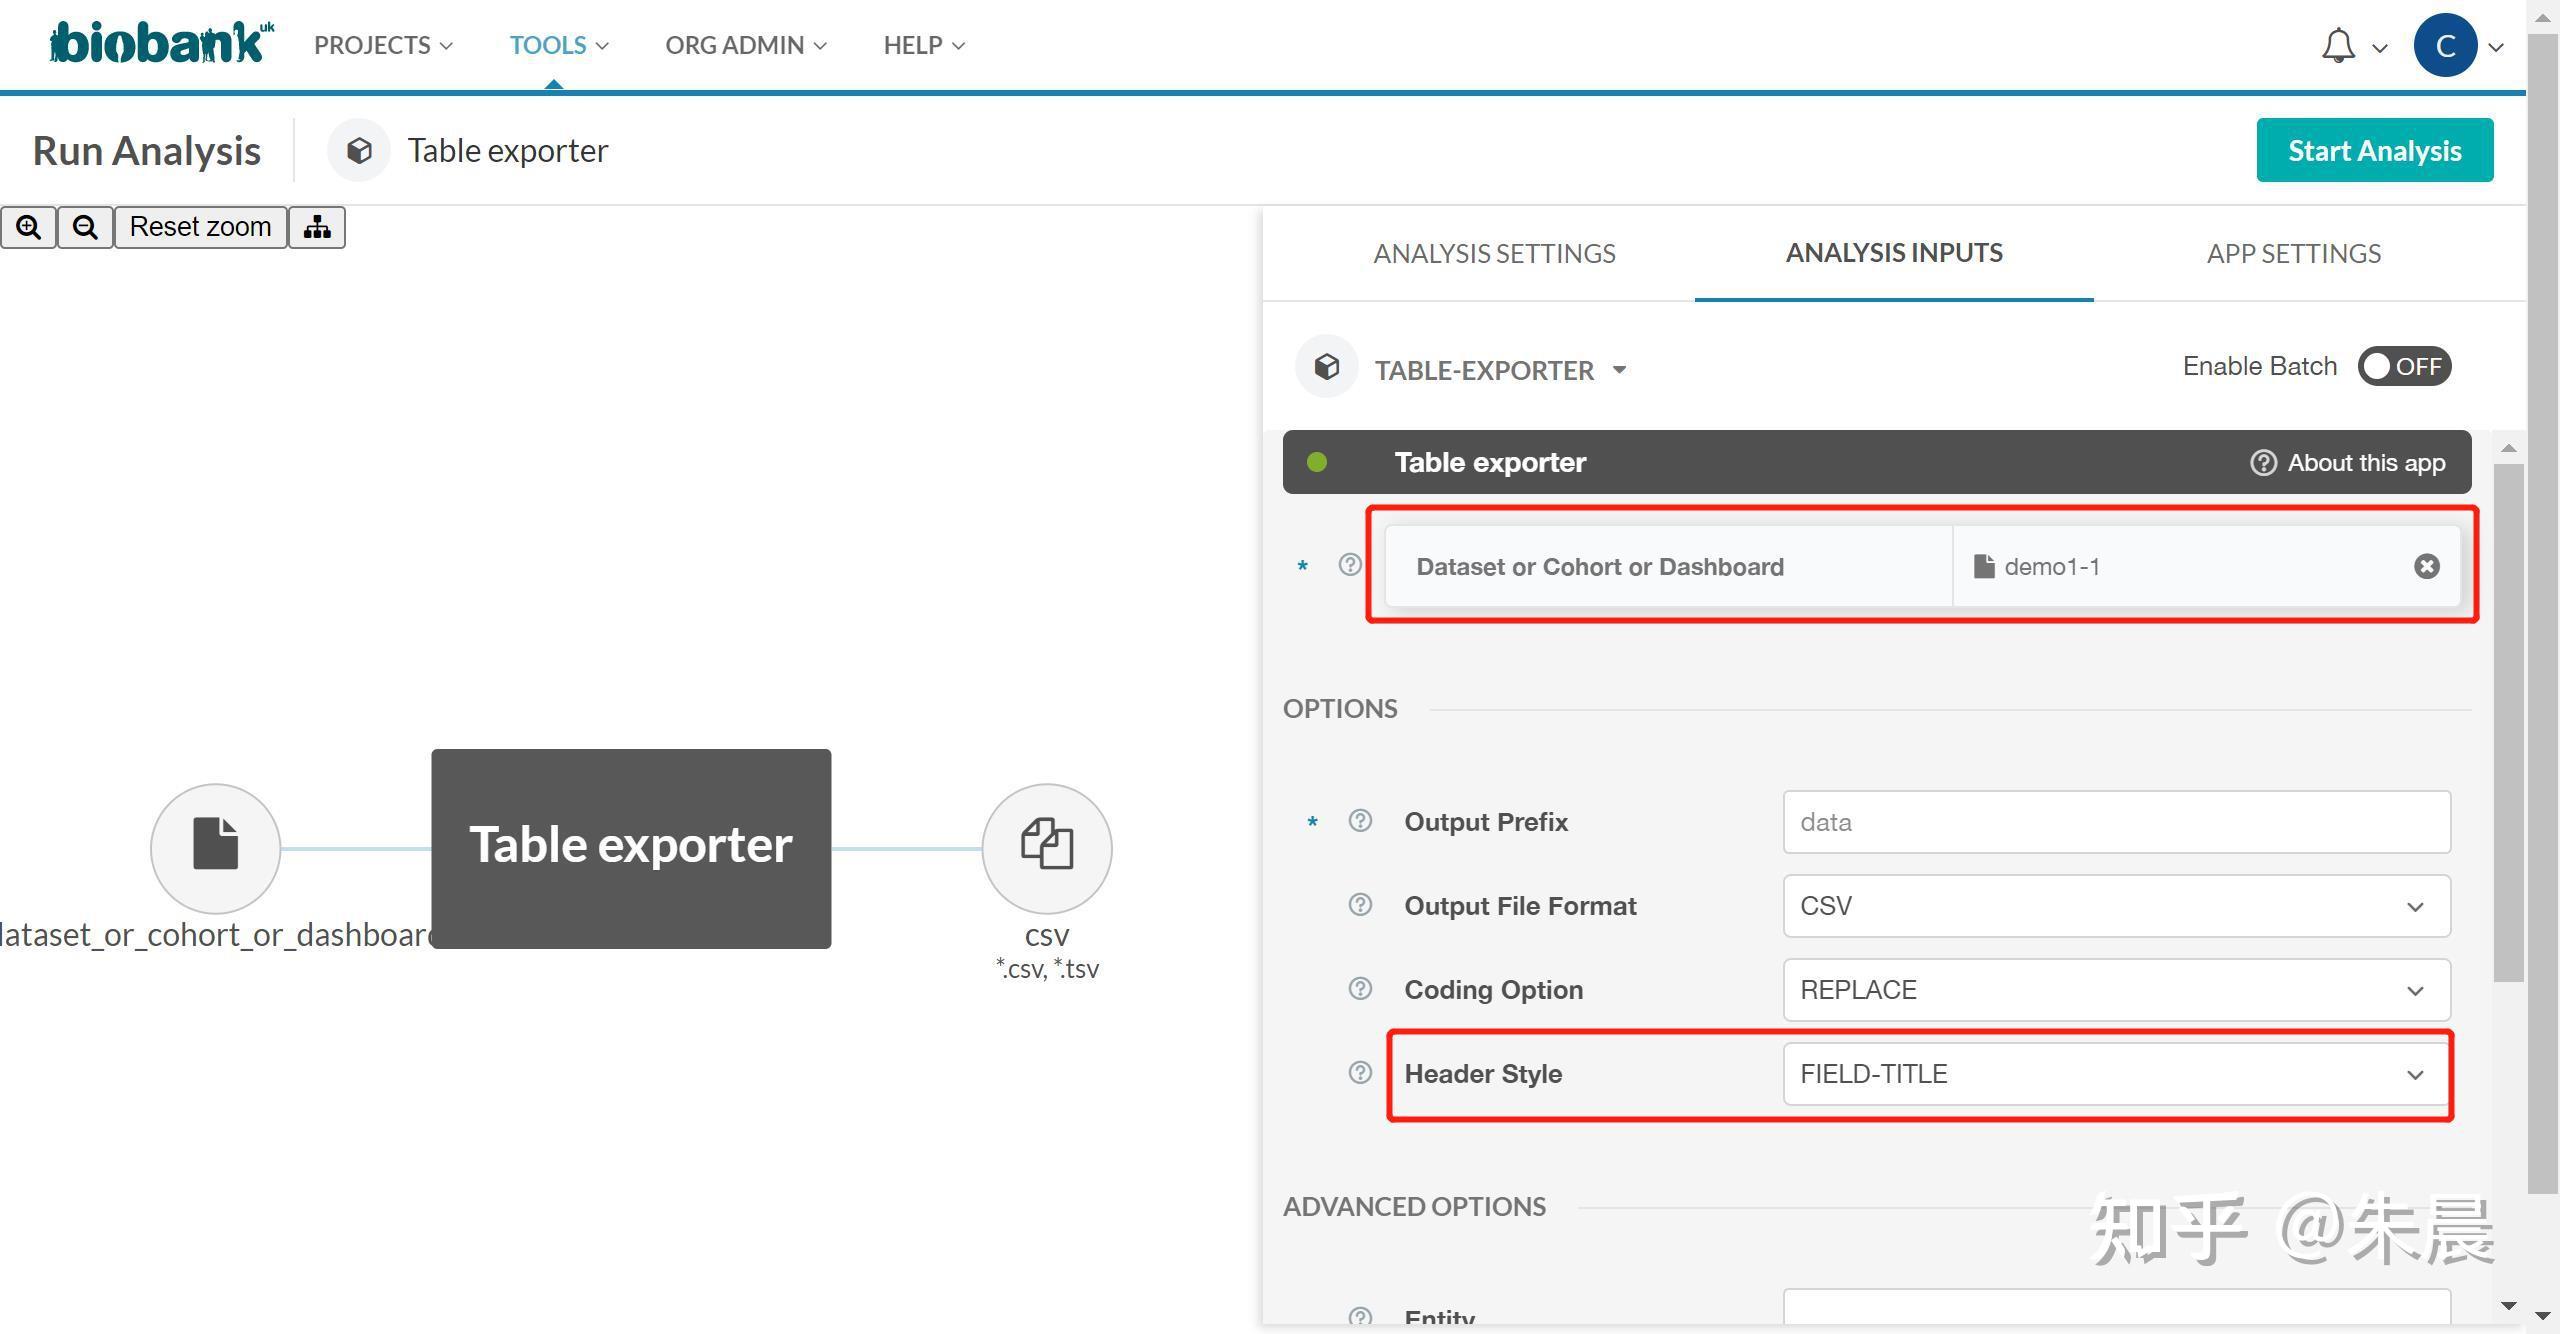Toggle the Enable Batch switch

tap(2404, 366)
